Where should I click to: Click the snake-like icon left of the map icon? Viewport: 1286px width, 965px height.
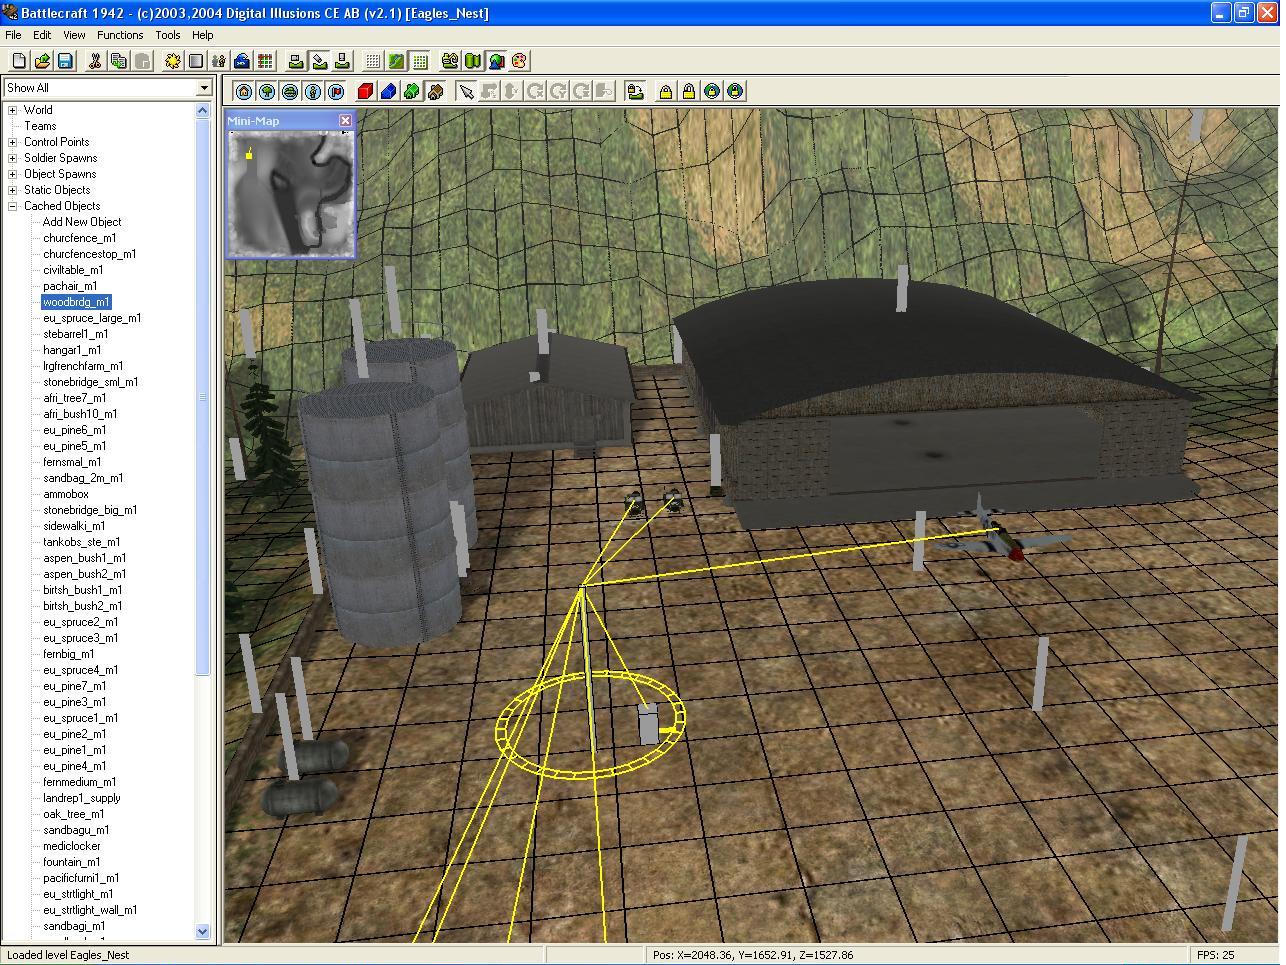(450, 61)
